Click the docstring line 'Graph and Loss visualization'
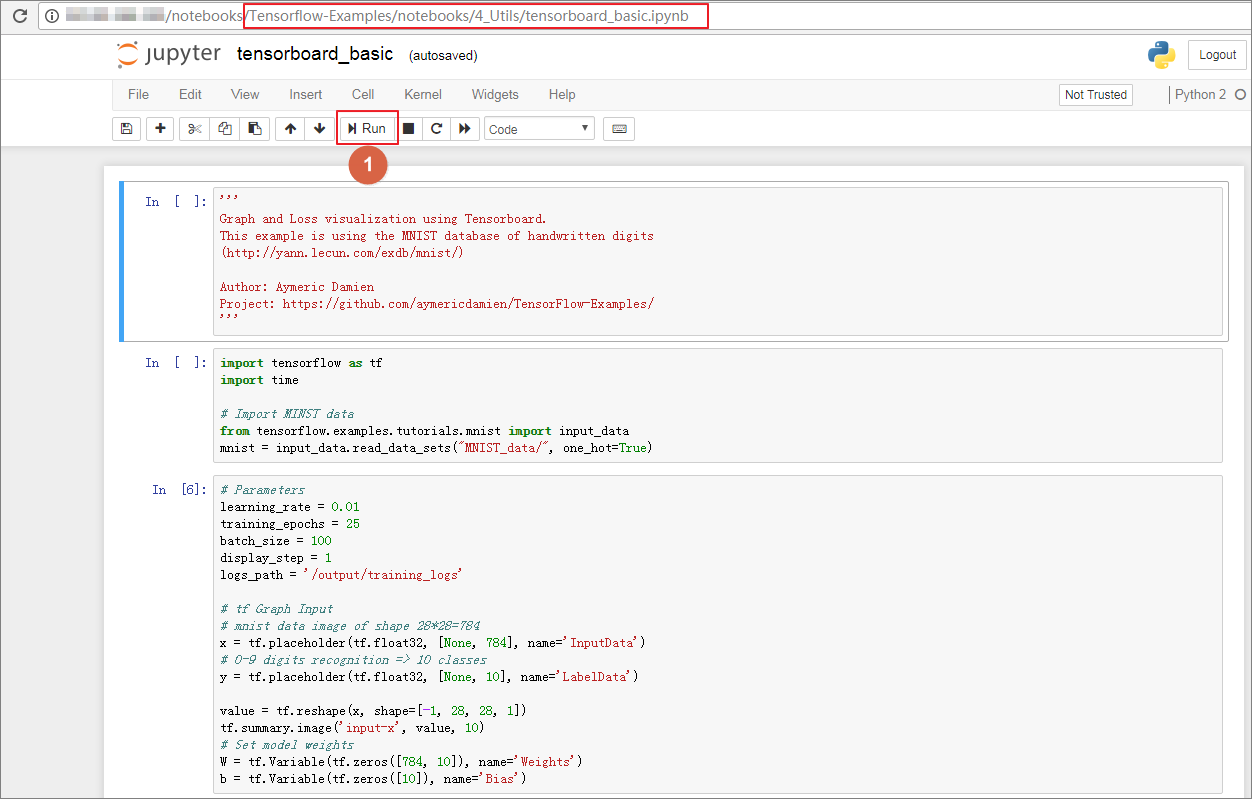 384,219
